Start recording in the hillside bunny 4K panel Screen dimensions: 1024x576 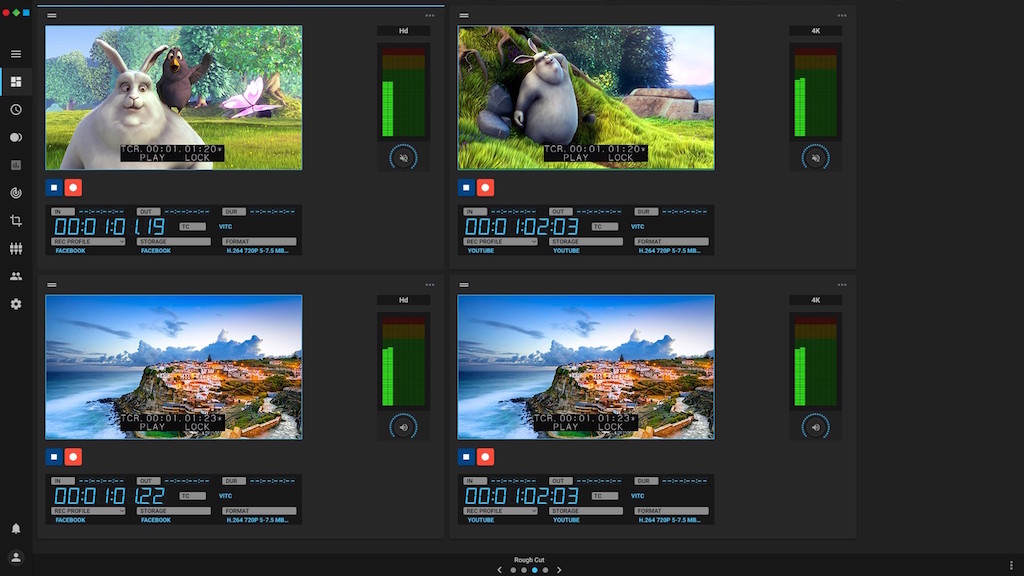(485, 188)
